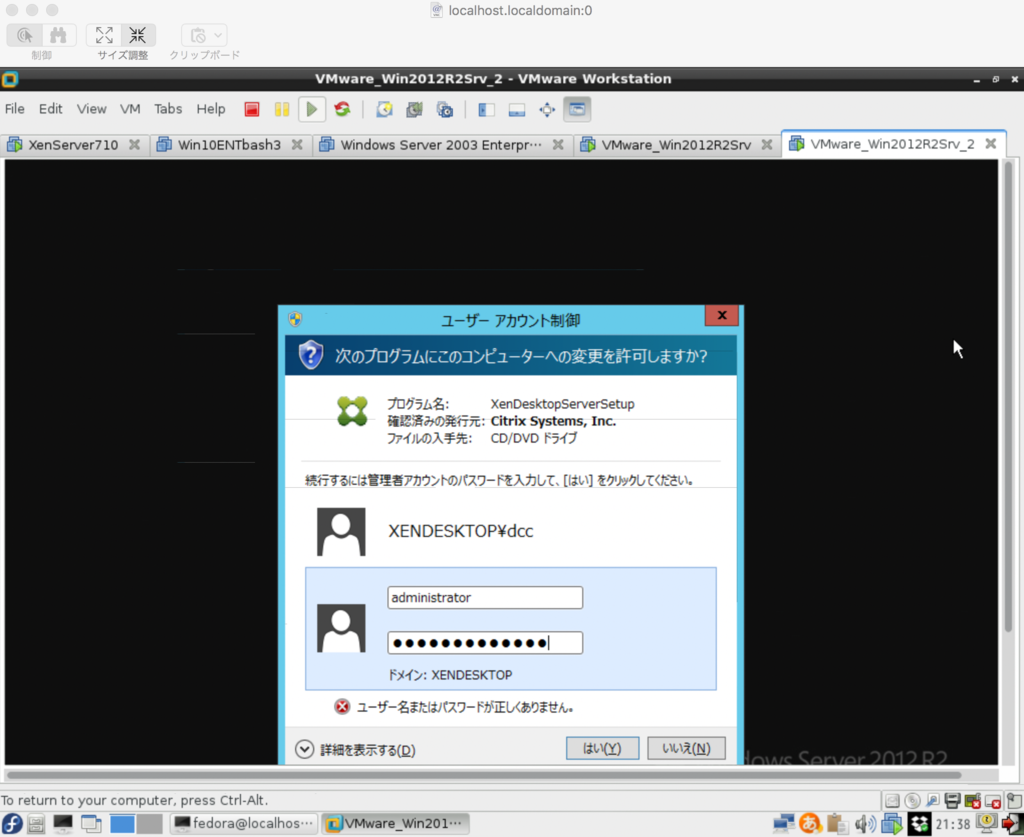The height and width of the screenshot is (837, 1024).
Task: Click the console view toolbar icon
Action: point(577,109)
